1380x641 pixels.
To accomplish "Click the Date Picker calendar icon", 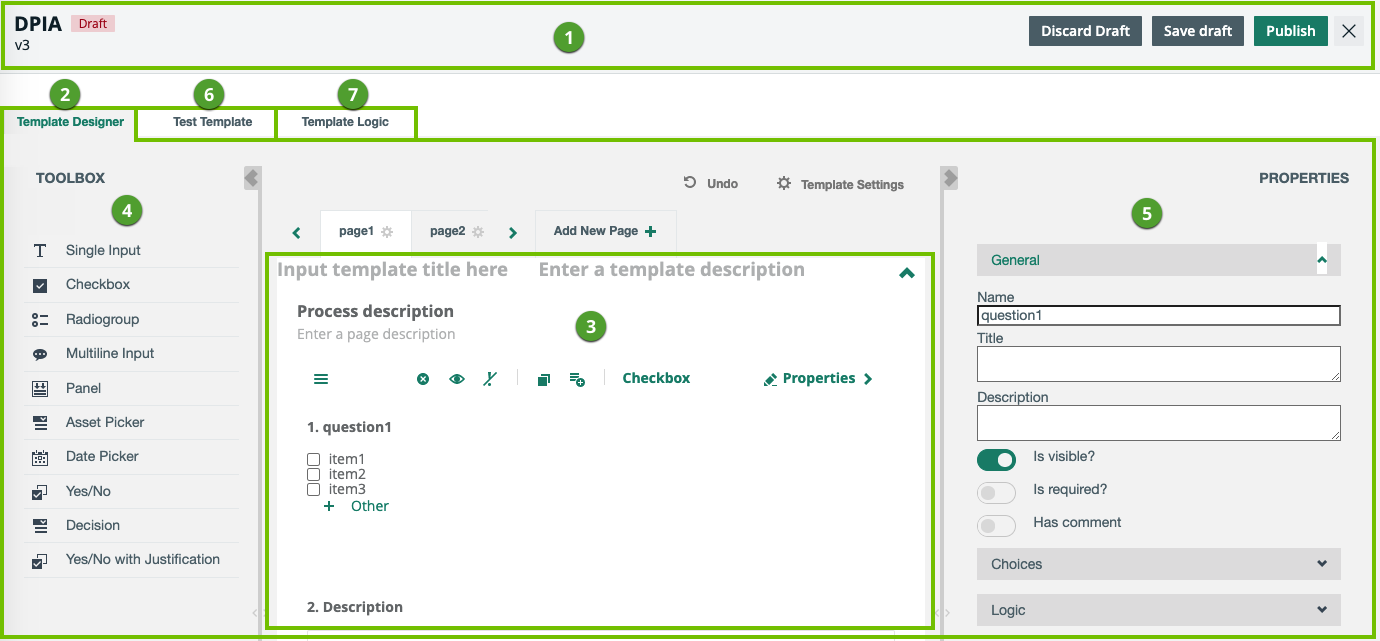I will coord(40,457).
